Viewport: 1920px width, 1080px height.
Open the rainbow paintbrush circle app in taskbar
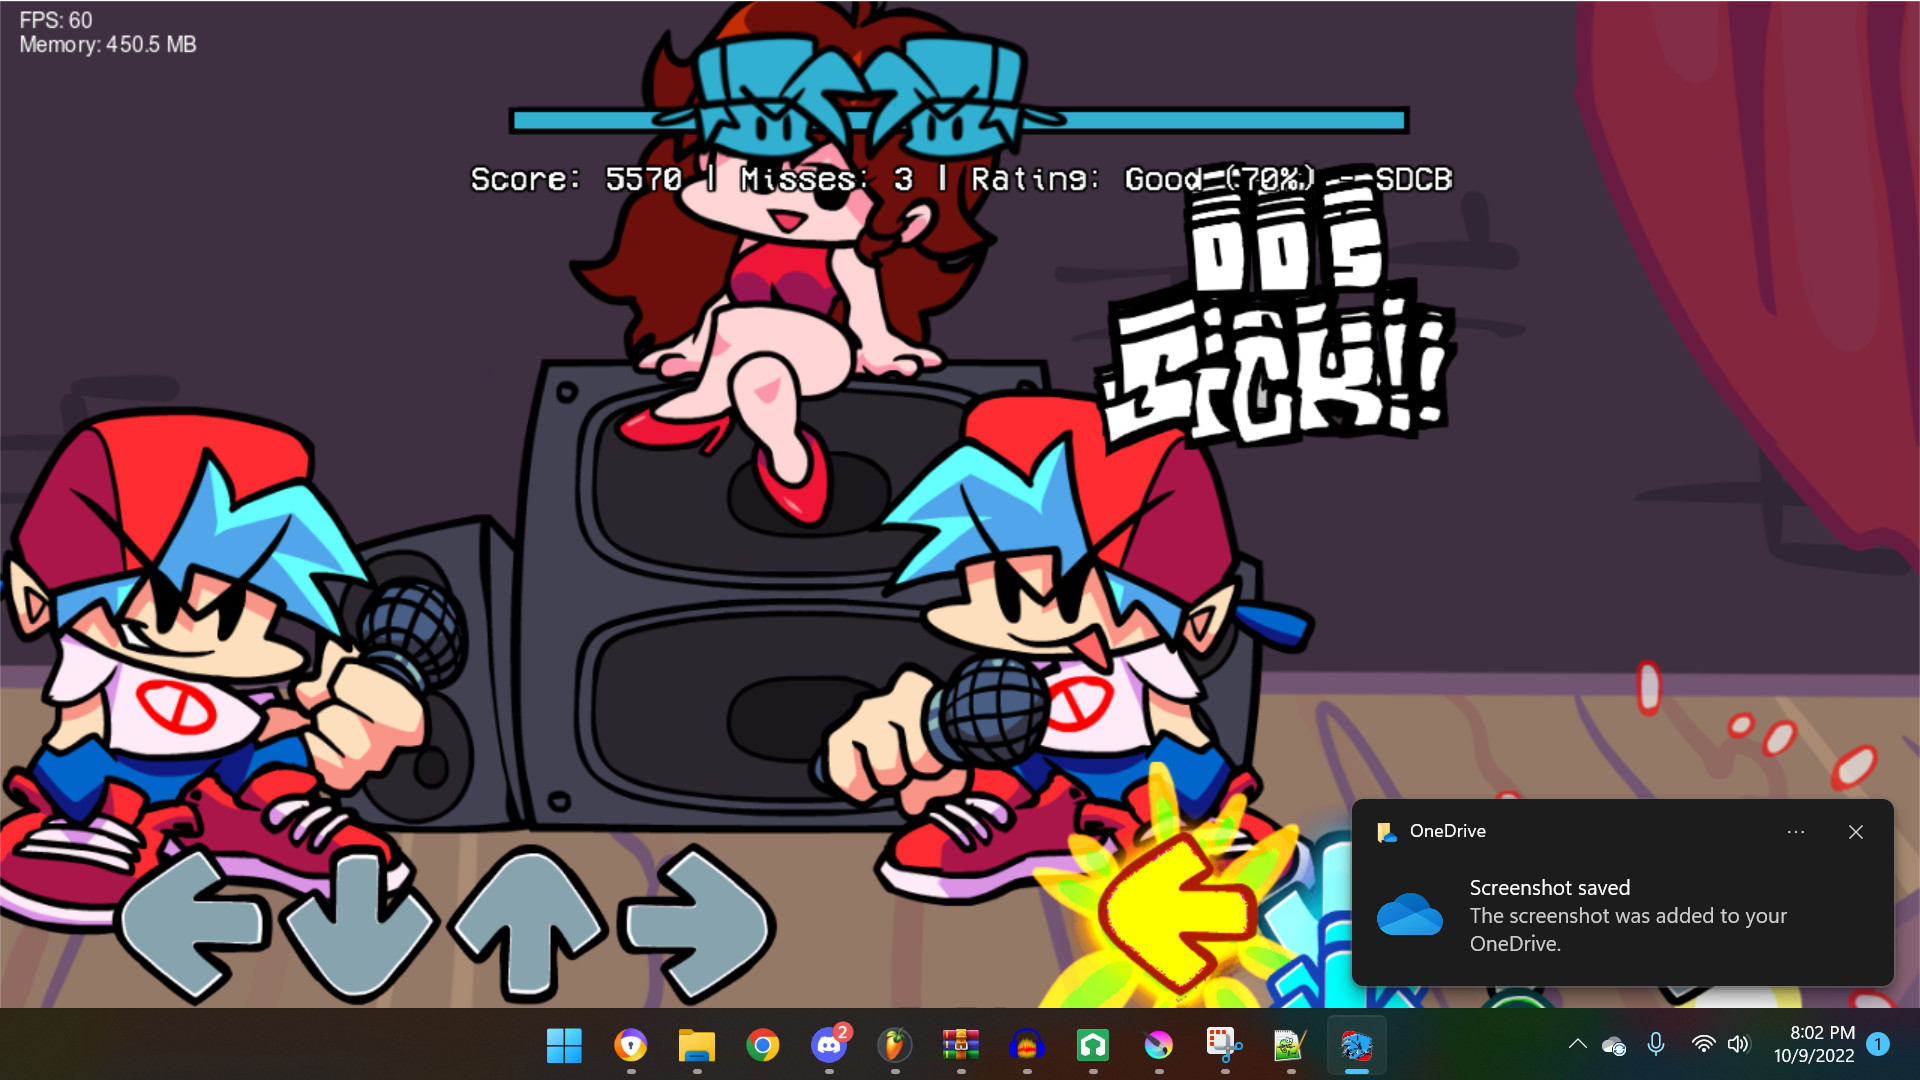[x=1159, y=1046]
